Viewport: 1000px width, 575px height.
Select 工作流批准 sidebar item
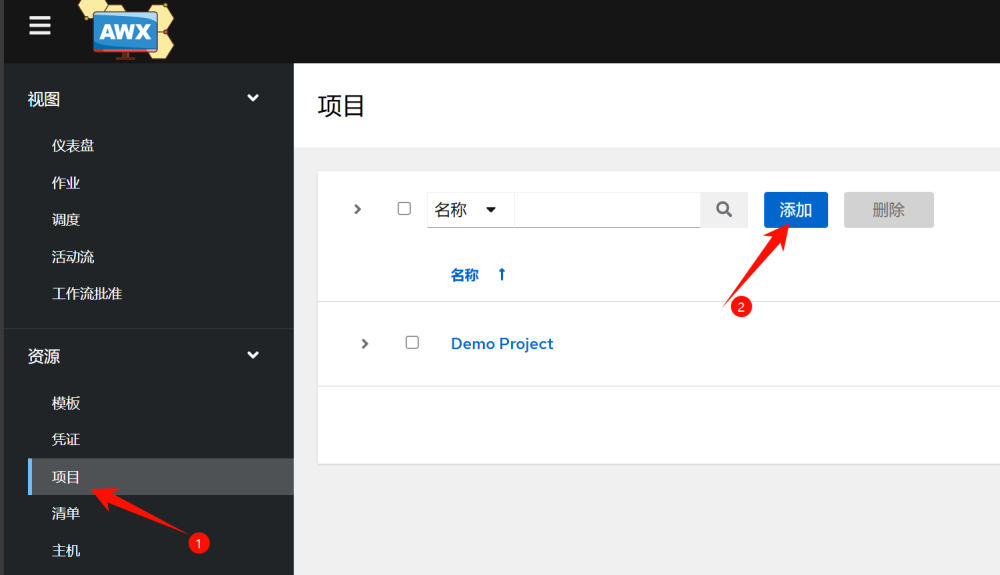coord(87,294)
